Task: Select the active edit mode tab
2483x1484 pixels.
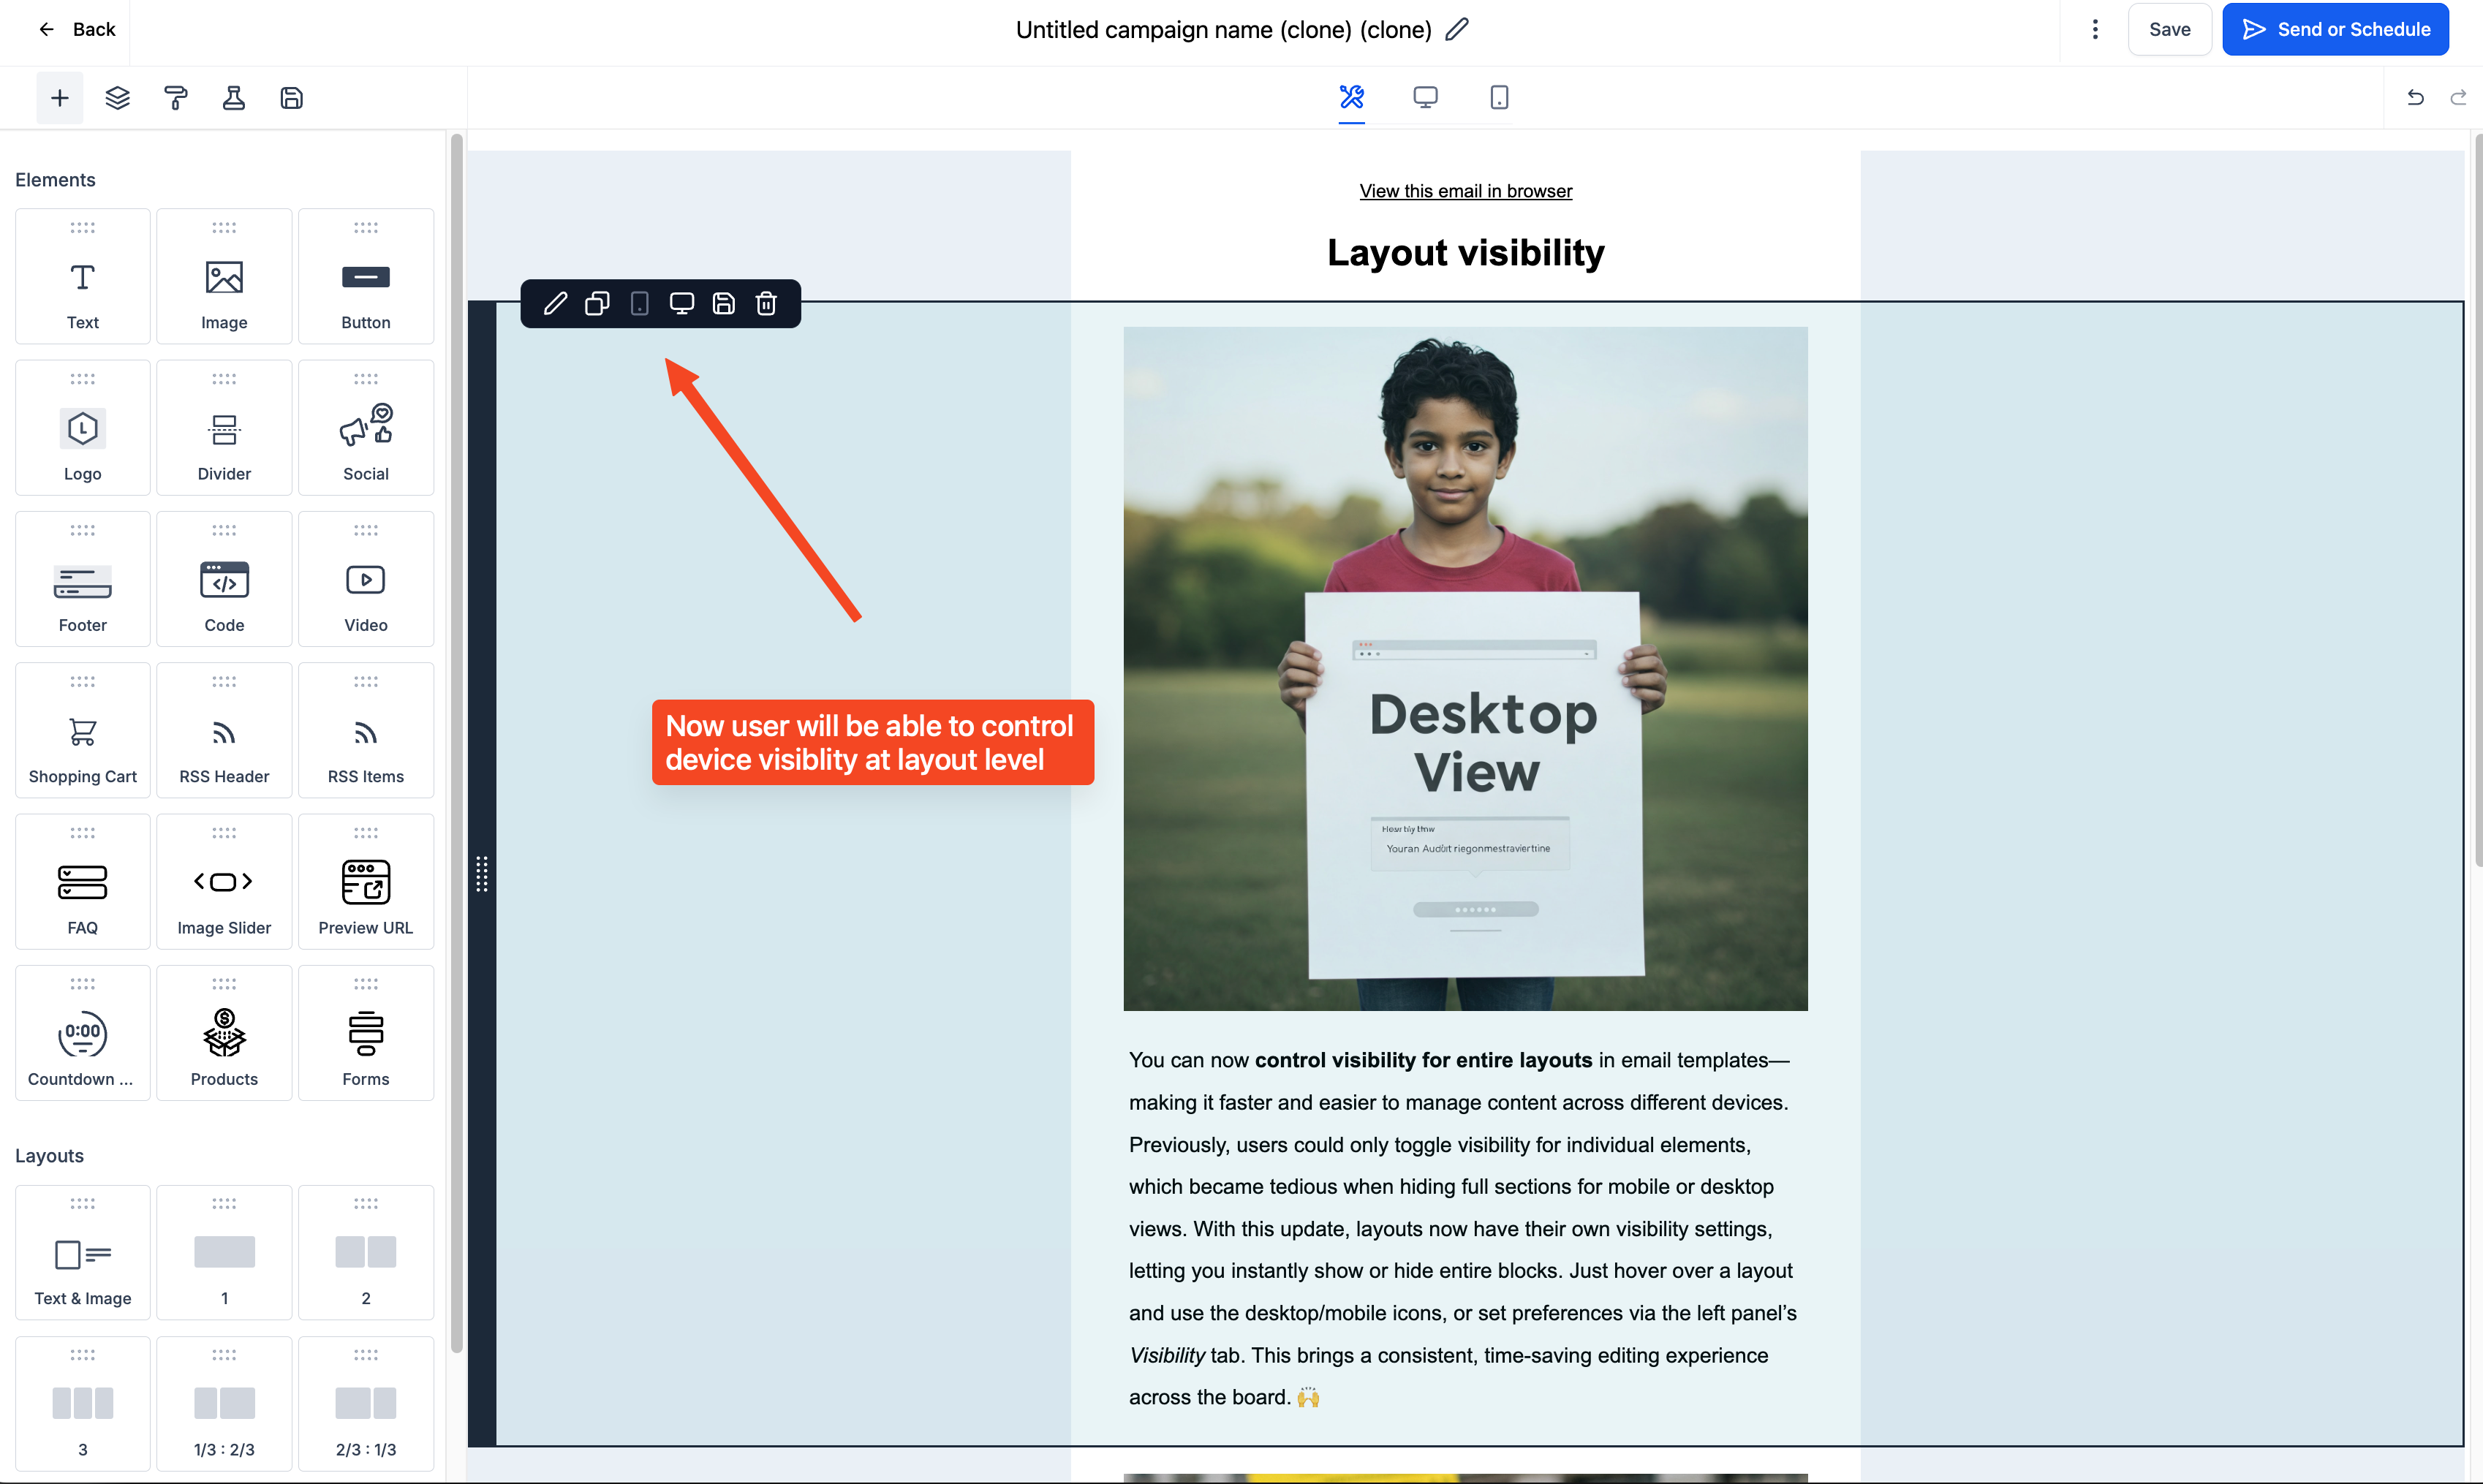Action: [x=1352, y=97]
